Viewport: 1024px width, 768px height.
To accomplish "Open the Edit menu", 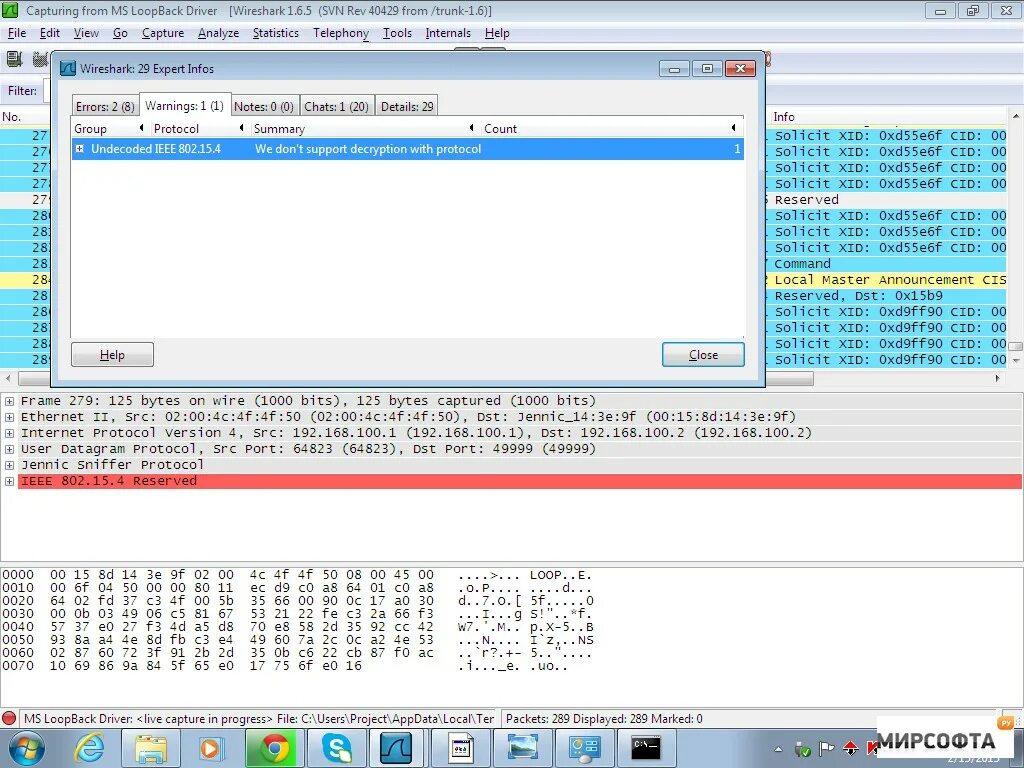I will pos(50,33).
